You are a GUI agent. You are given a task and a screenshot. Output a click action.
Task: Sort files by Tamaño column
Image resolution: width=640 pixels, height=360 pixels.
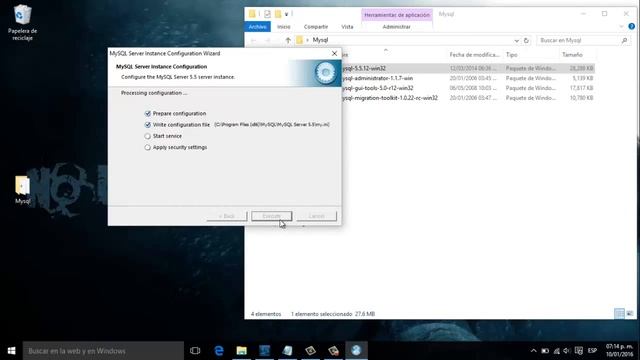tap(572, 55)
